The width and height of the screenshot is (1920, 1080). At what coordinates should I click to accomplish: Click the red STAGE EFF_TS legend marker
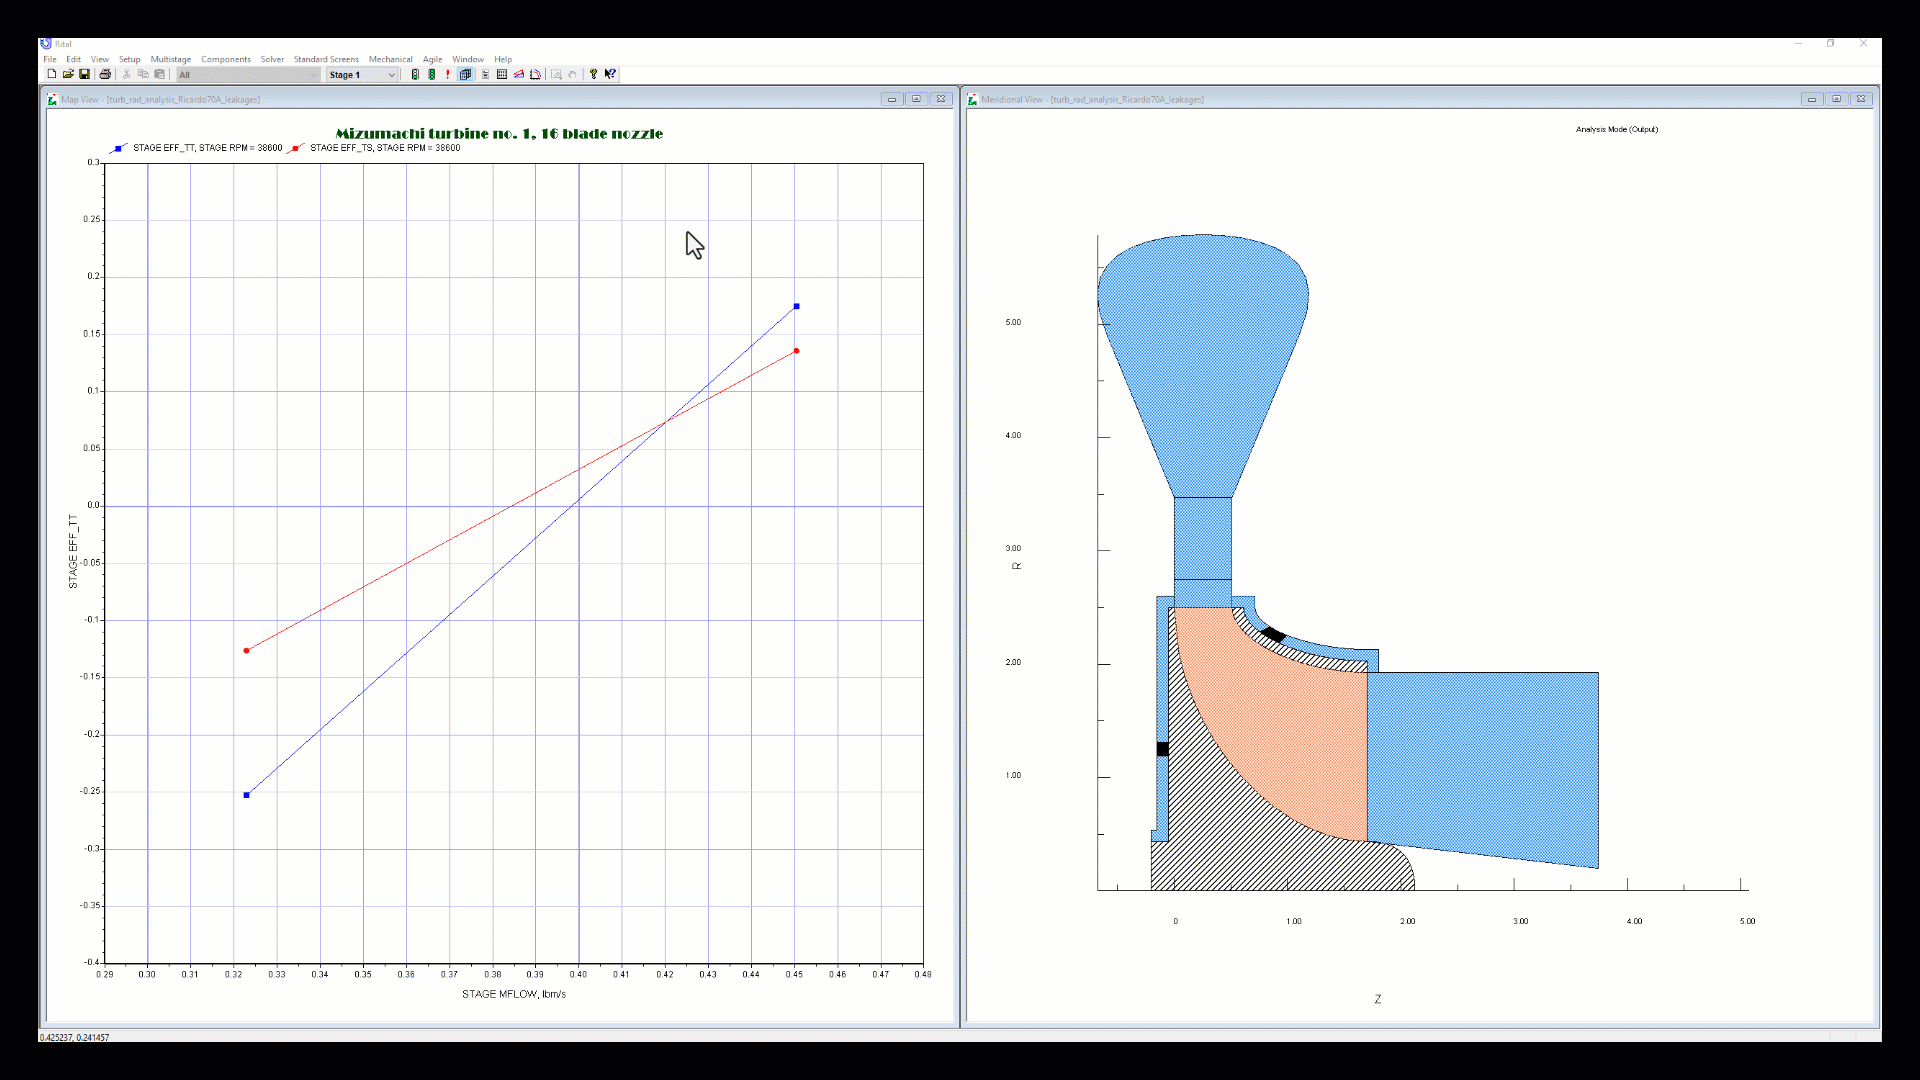coord(295,148)
